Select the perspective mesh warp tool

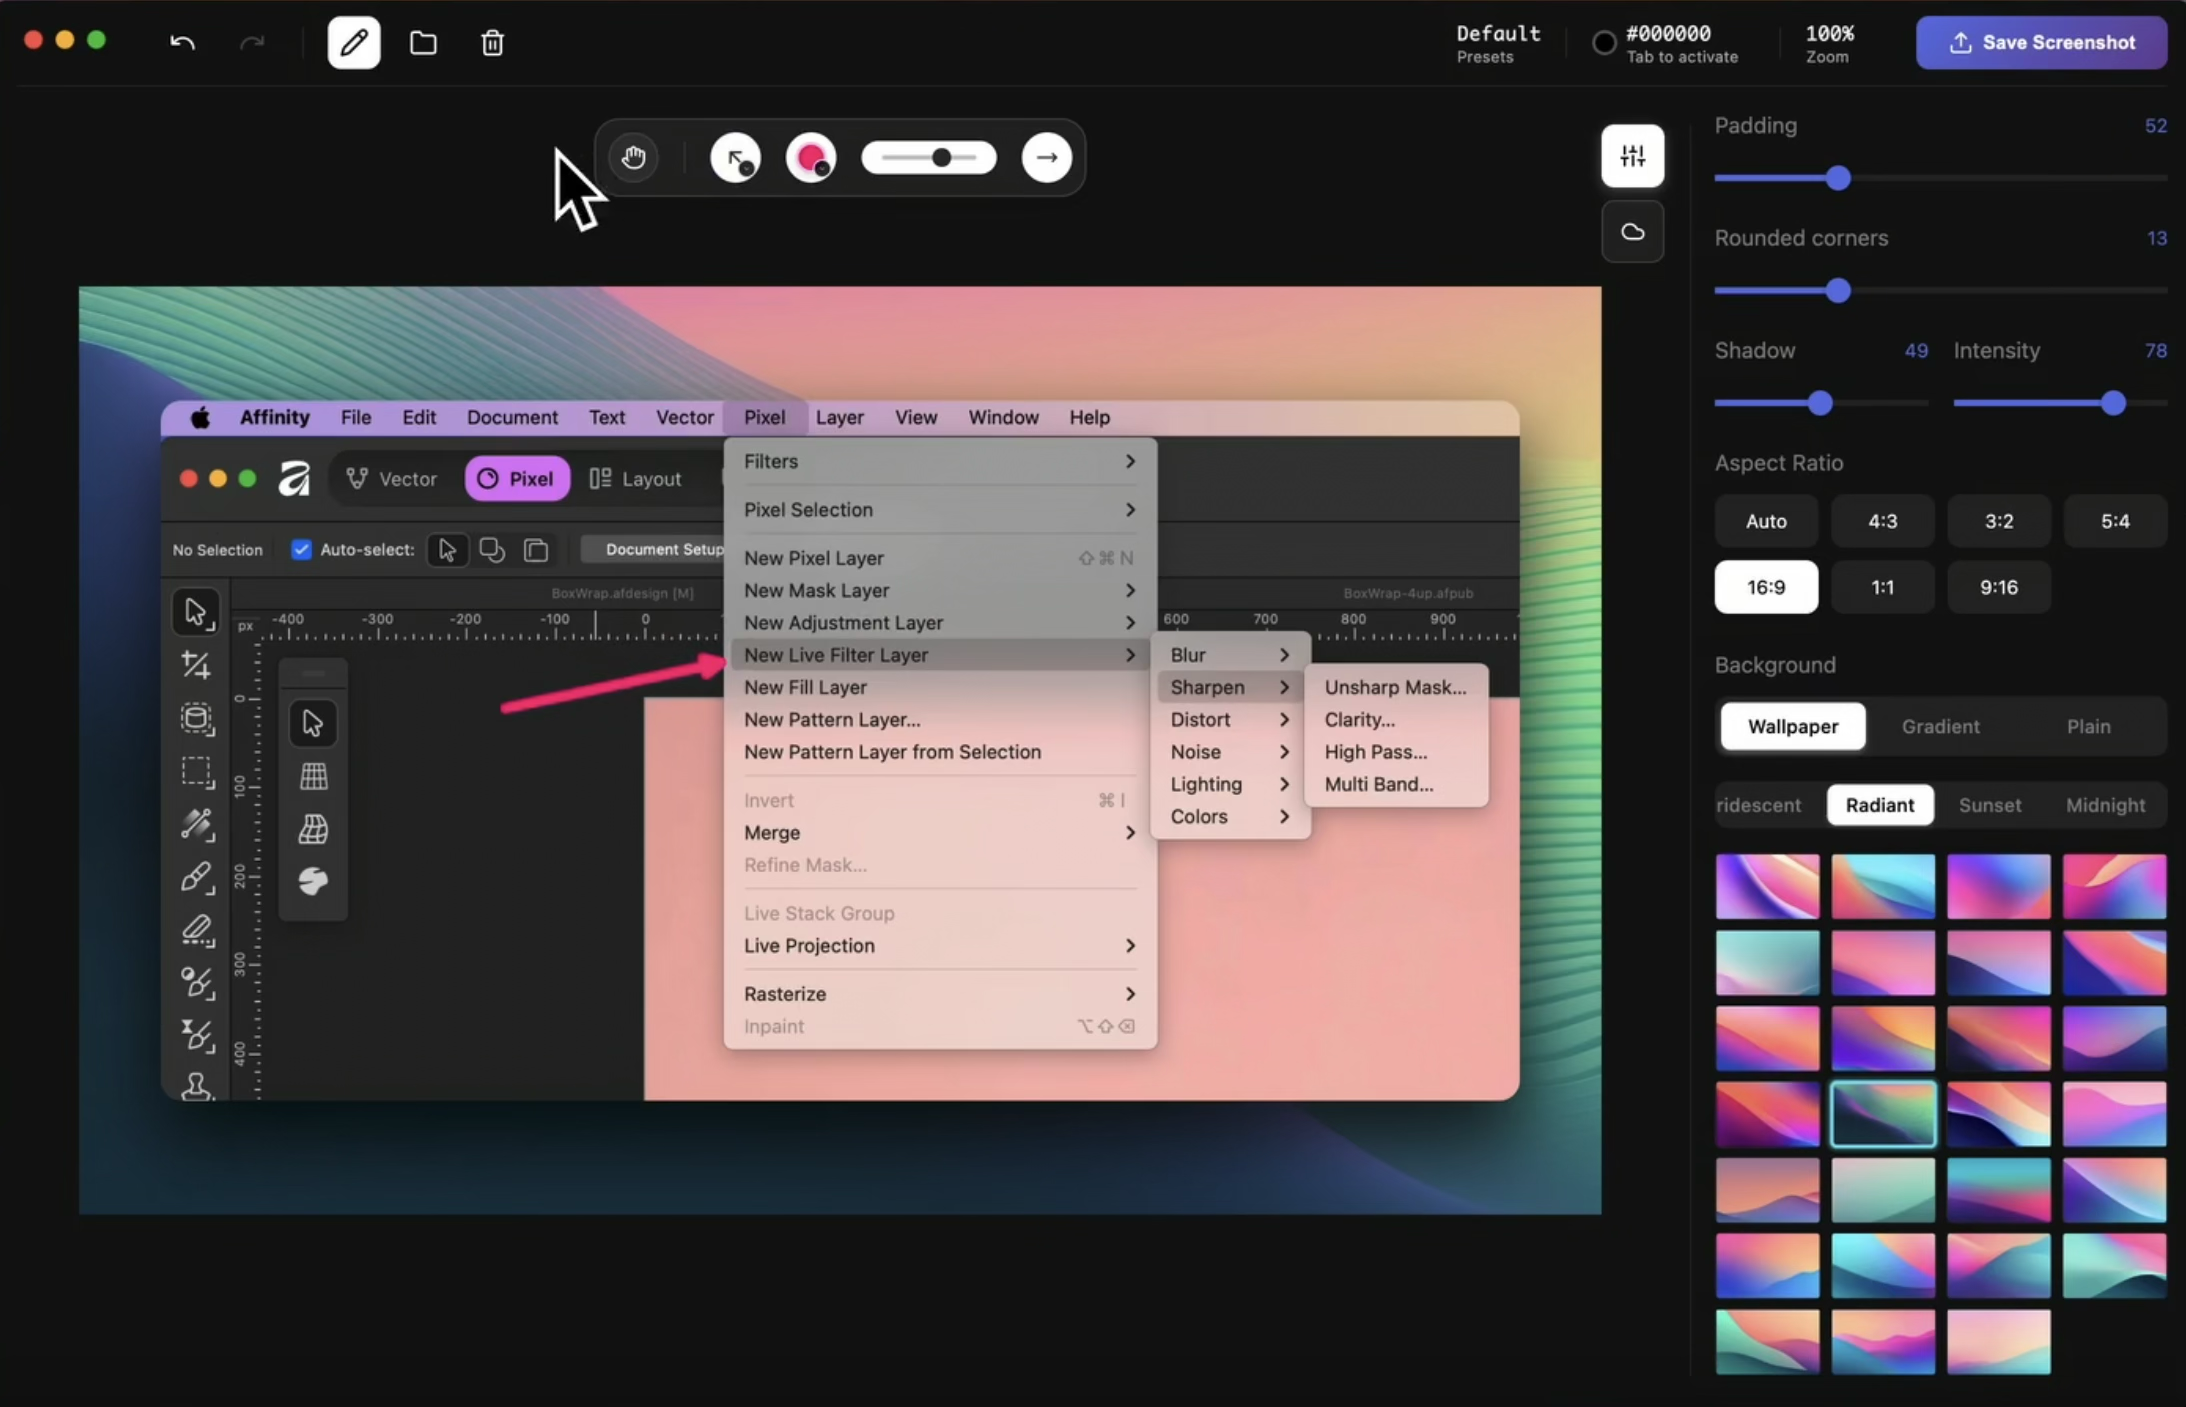313,829
